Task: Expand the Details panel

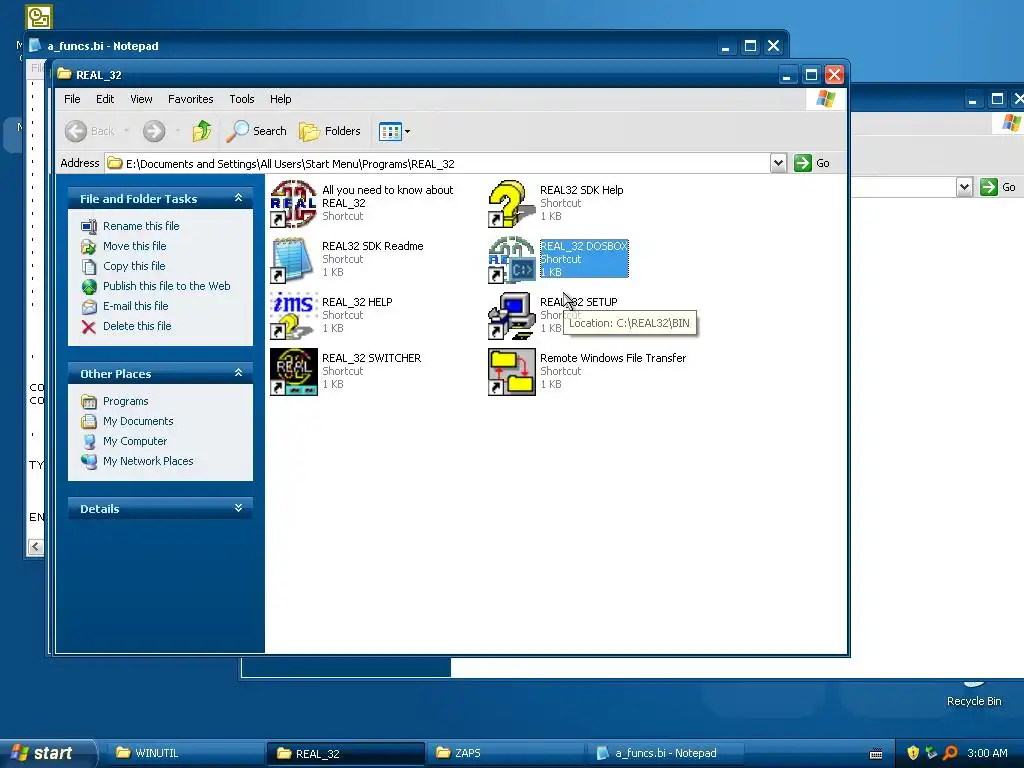Action: (x=238, y=508)
